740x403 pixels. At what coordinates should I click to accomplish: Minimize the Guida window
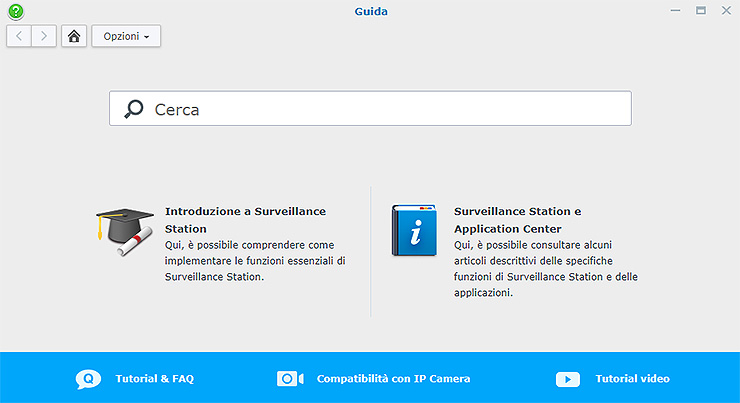676,11
